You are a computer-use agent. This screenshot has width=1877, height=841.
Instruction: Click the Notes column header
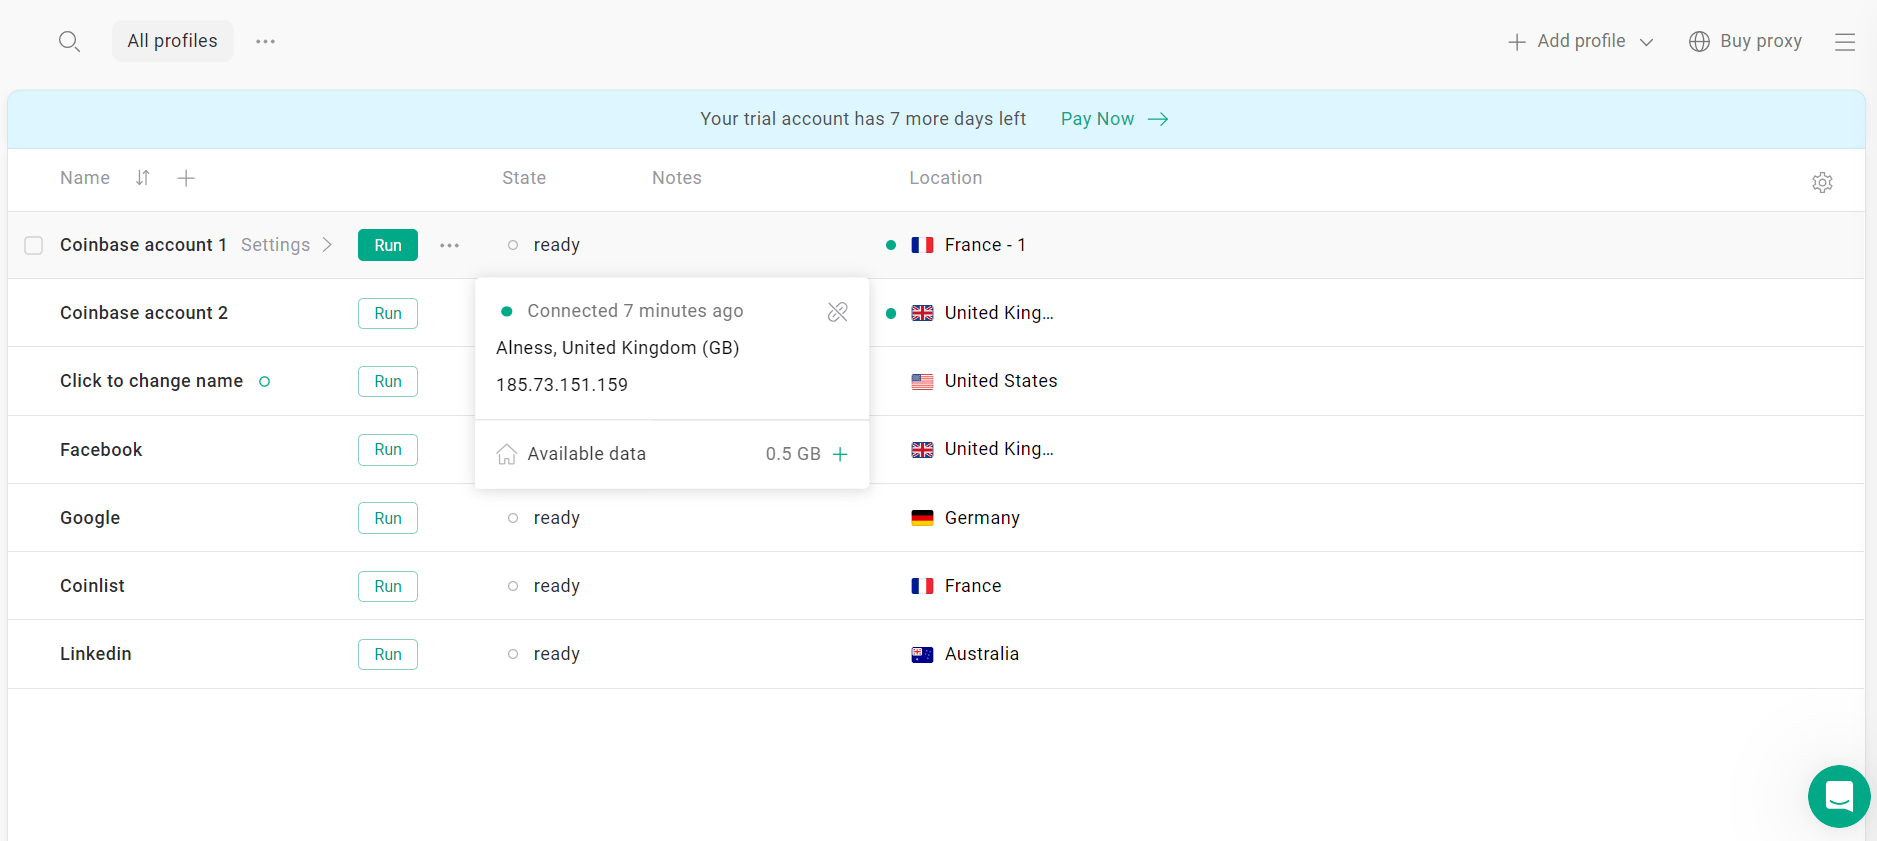pyautogui.click(x=677, y=178)
